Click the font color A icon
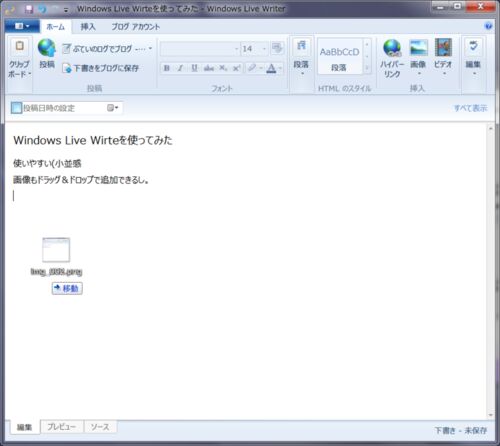This screenshot has height=446, width=500. pos(271,68)
